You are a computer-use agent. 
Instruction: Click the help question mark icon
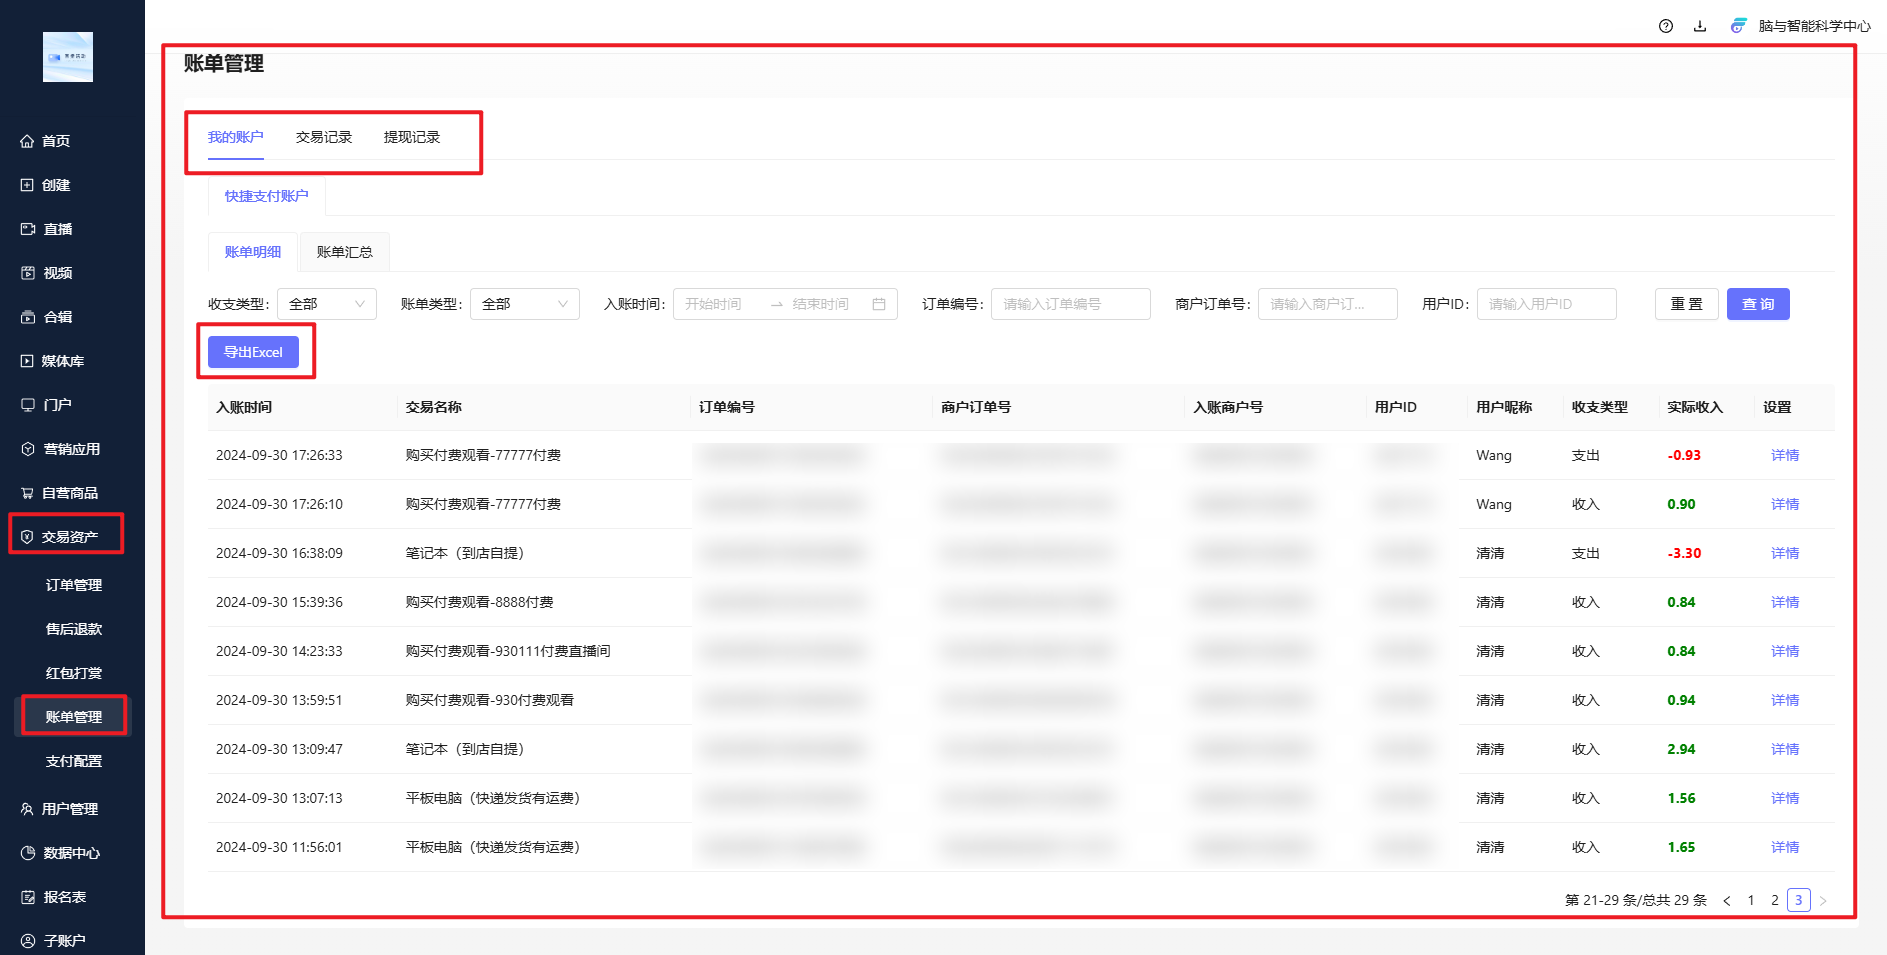[x=1665, y=26]
